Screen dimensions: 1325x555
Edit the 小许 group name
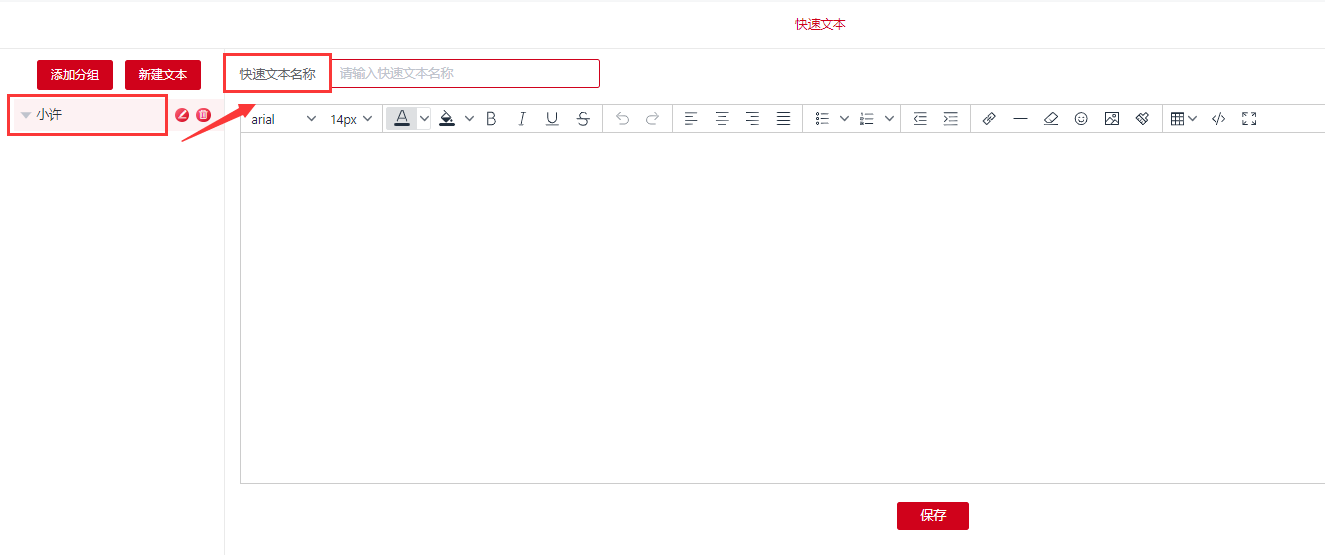point(182,115)
